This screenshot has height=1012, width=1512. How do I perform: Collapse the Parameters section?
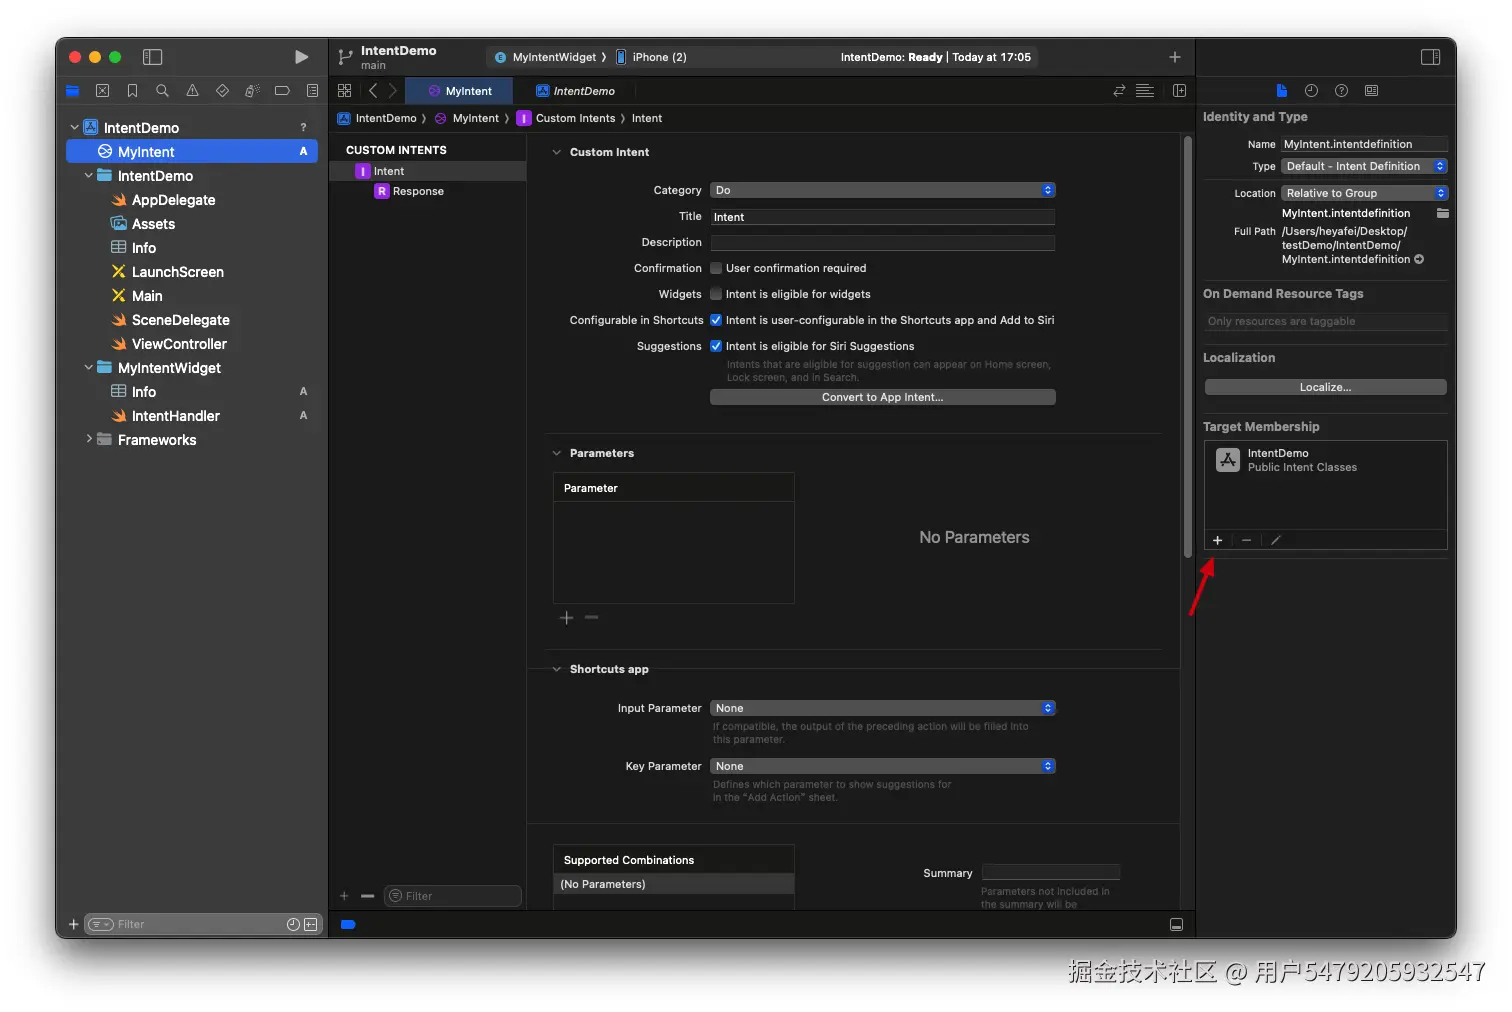557,453
